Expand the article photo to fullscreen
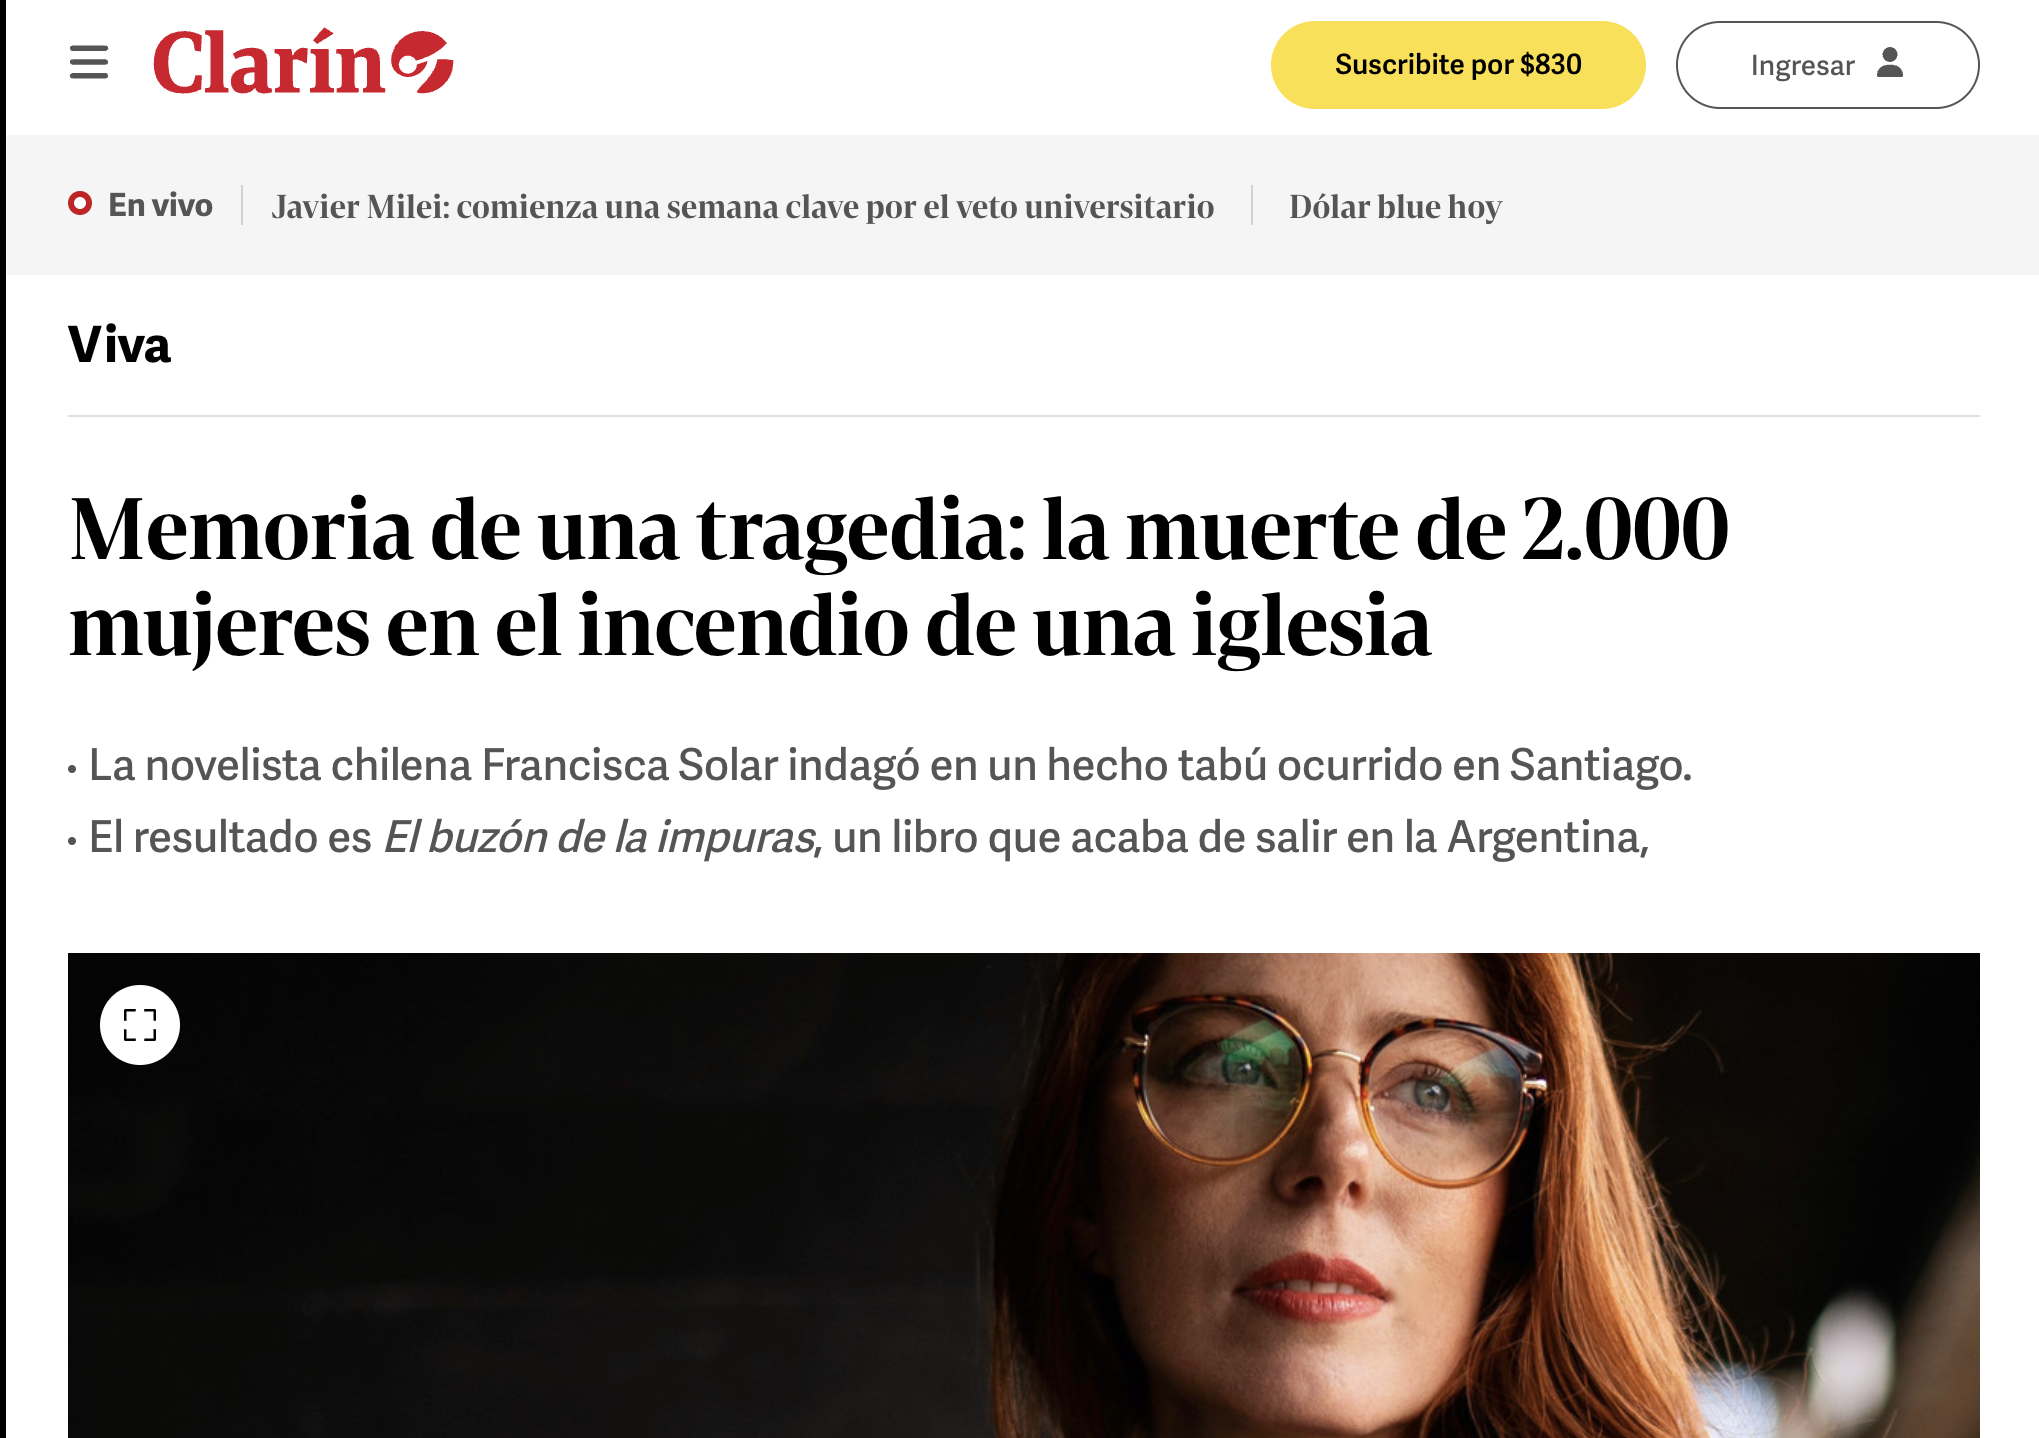Image resolution: width=2039 pixels, height=1438 pixels. (x=140, y=1025)
